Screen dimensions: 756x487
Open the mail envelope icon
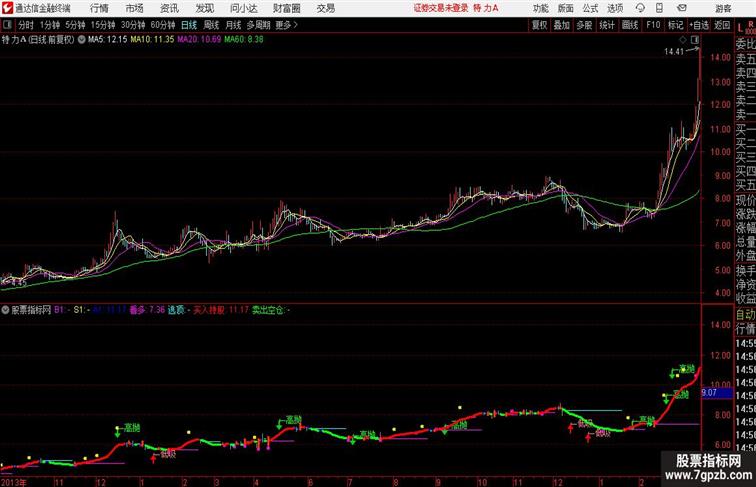pyautogui.click(x=682, y=8)
